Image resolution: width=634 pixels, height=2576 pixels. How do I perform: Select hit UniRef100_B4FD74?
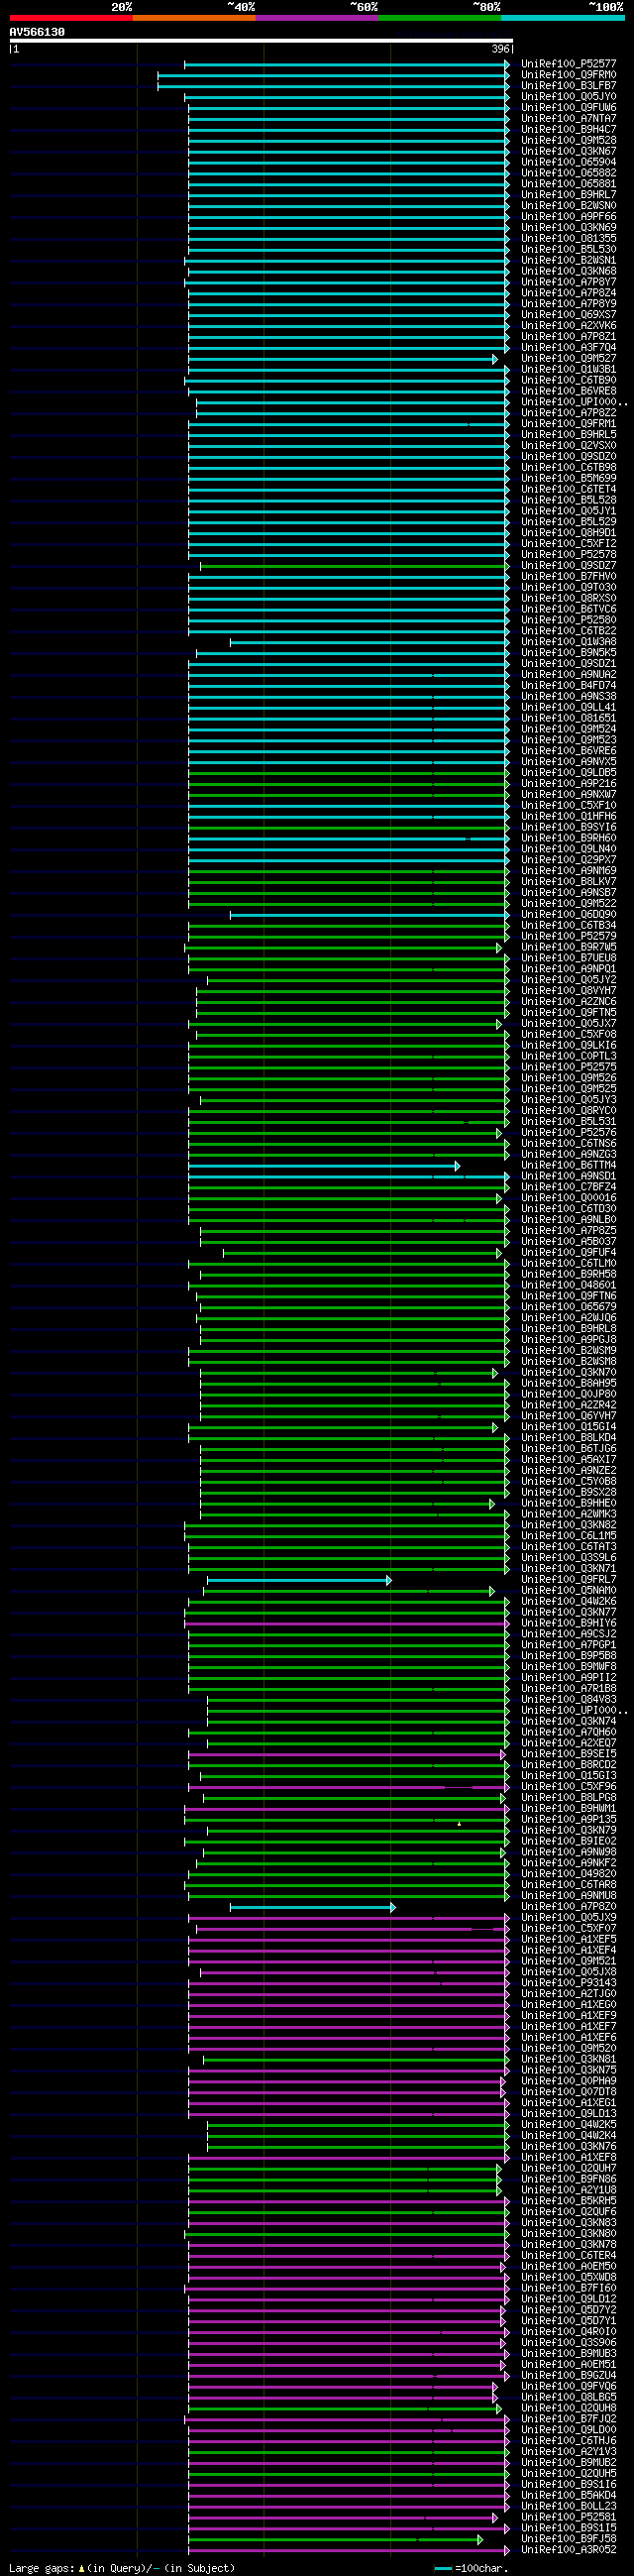pyautogui.click(x=568, y=686)
